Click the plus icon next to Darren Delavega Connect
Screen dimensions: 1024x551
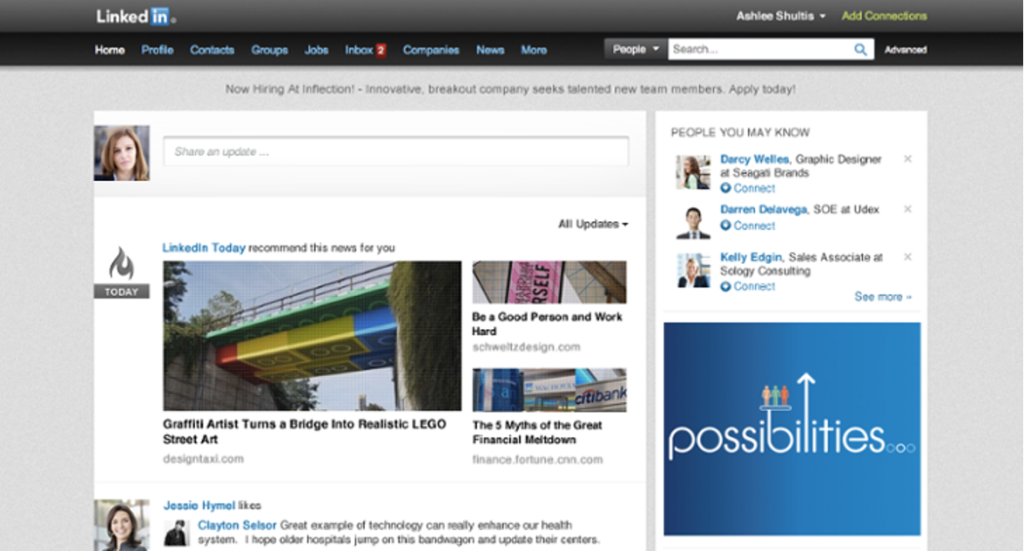point(725,225)
